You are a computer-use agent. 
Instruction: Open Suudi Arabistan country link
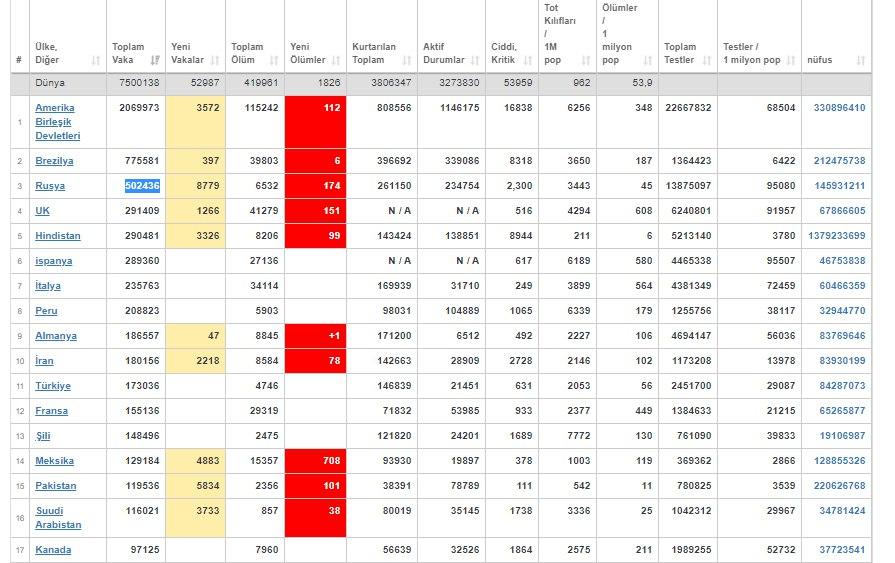pos(58,518)
